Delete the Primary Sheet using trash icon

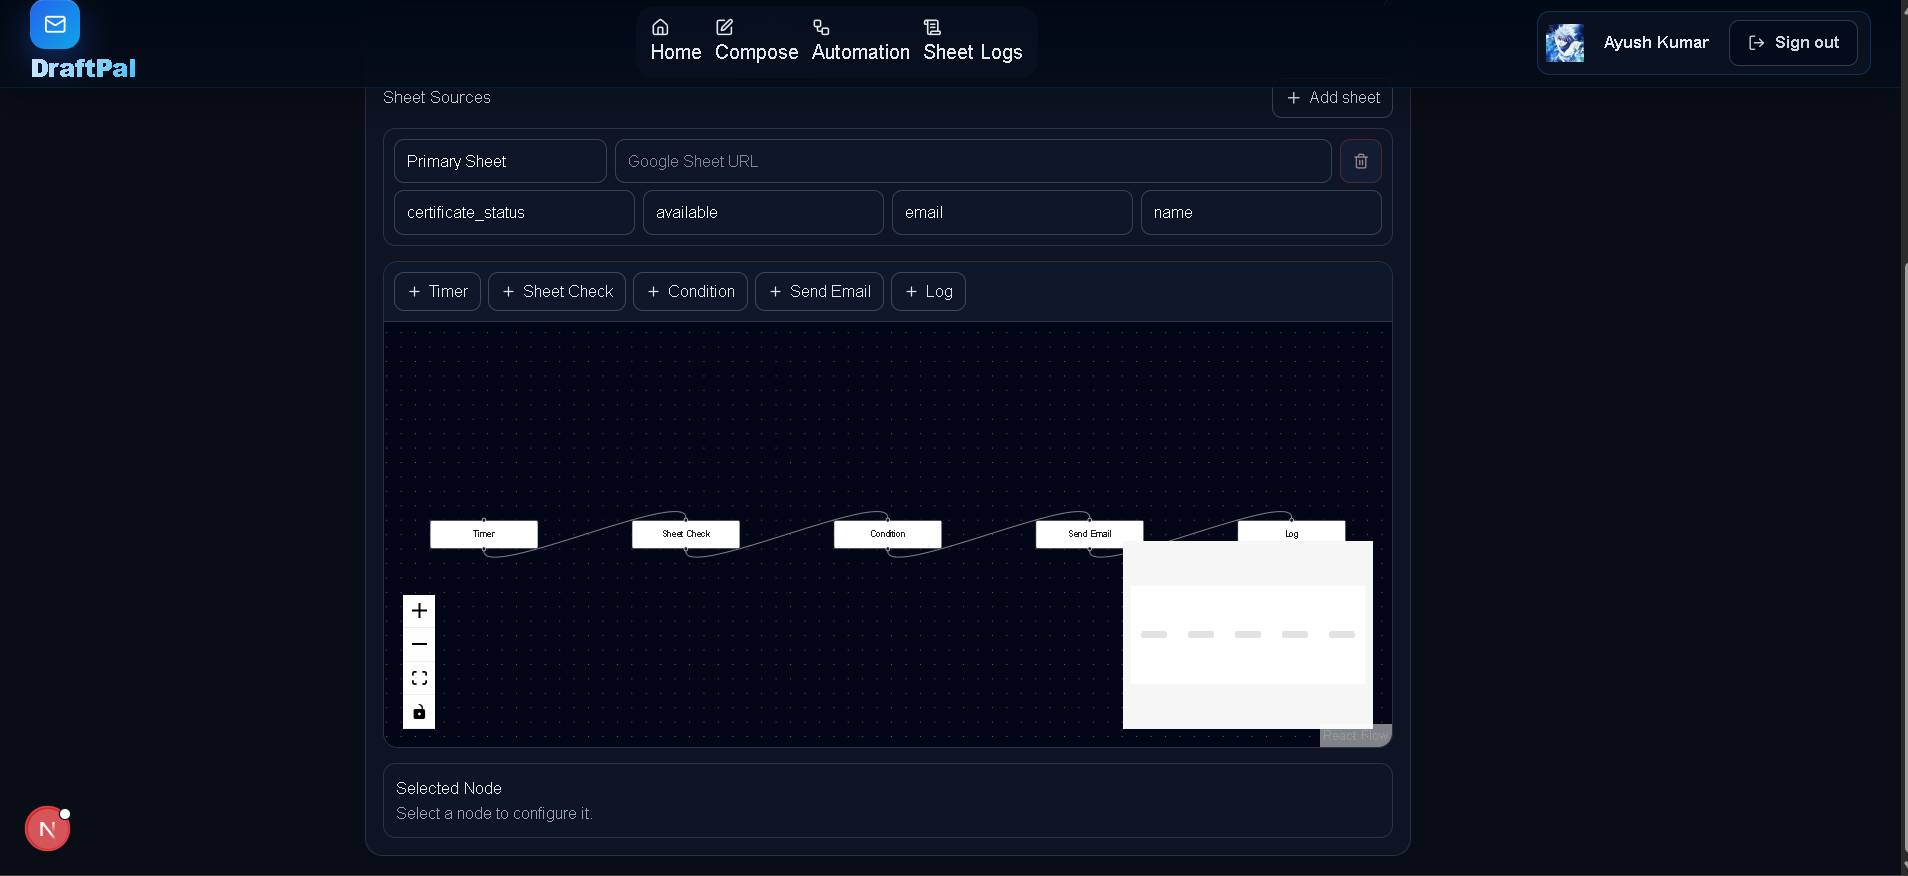pyautogui.click(x=1361, y=161)
